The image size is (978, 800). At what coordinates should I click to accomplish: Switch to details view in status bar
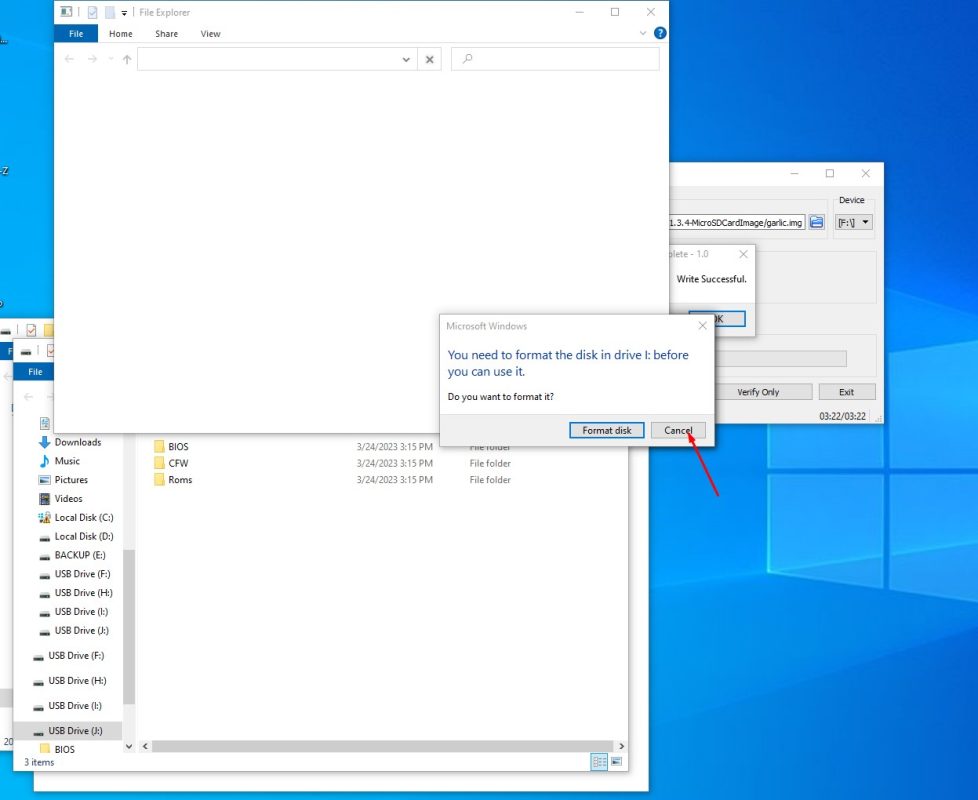pos(599,762)
